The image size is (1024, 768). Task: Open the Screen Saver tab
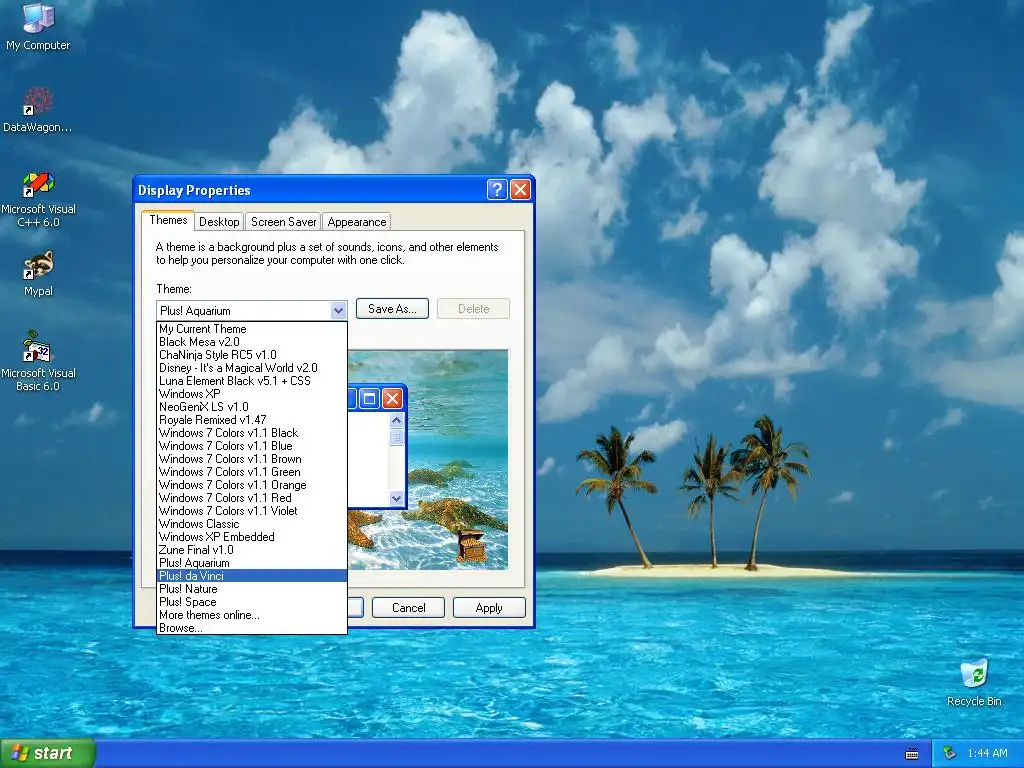tap(283, 222)
